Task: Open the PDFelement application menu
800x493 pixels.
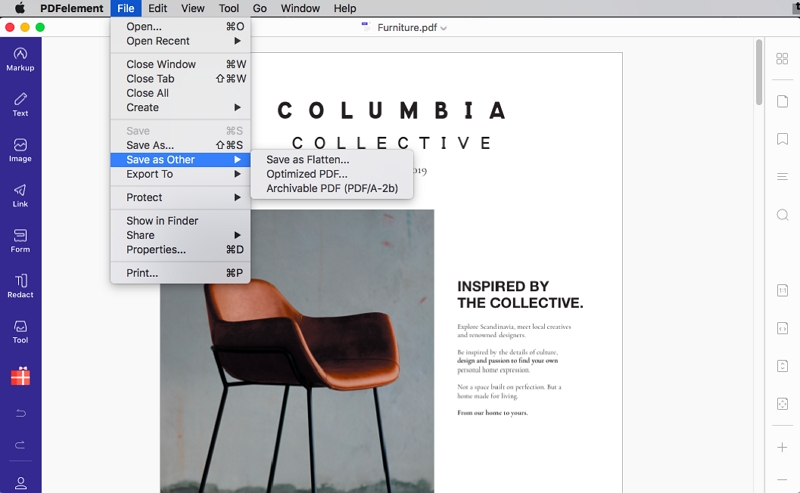Action: click(71, 8)
